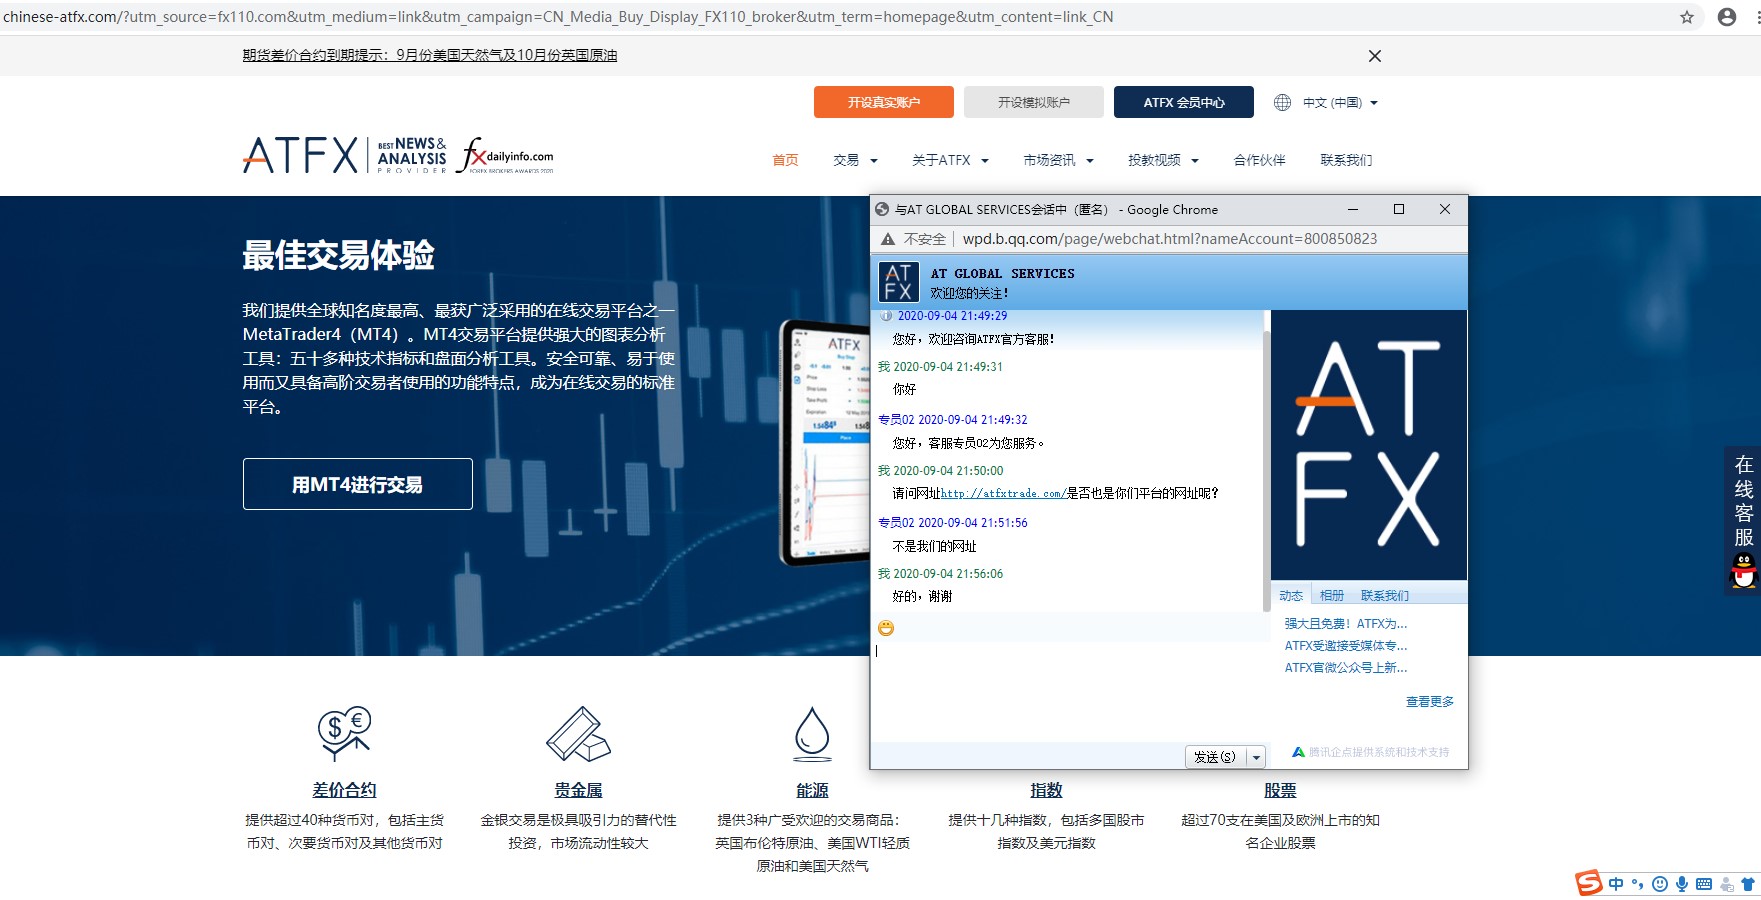Click the orange 开设真实账户 button
This screenshot has width=1761, height=900.
884,102
